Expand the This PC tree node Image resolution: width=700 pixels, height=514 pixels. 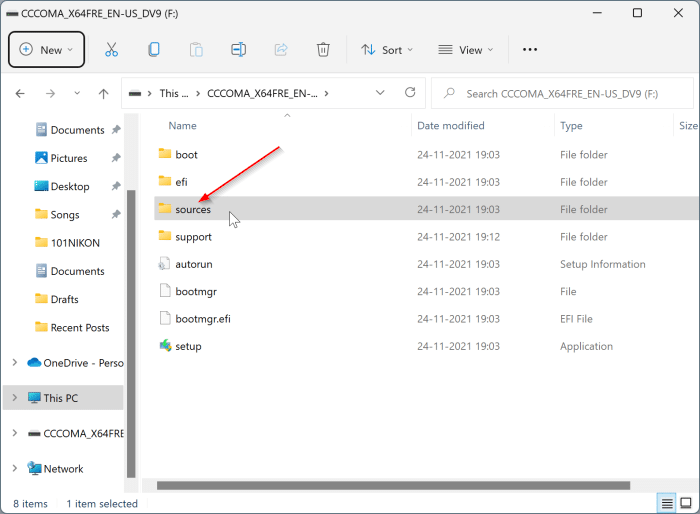[x=15, y=397]
